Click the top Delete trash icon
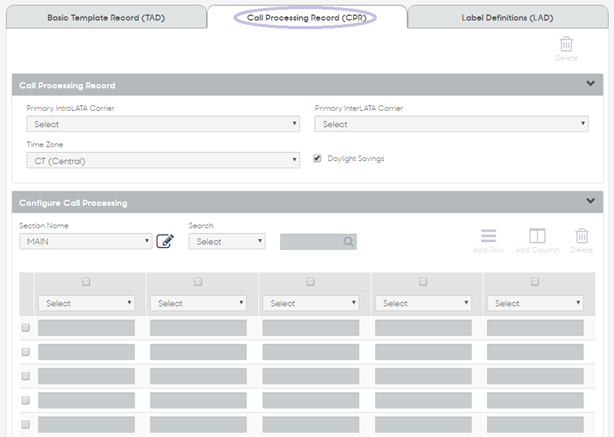 point(566,44)
